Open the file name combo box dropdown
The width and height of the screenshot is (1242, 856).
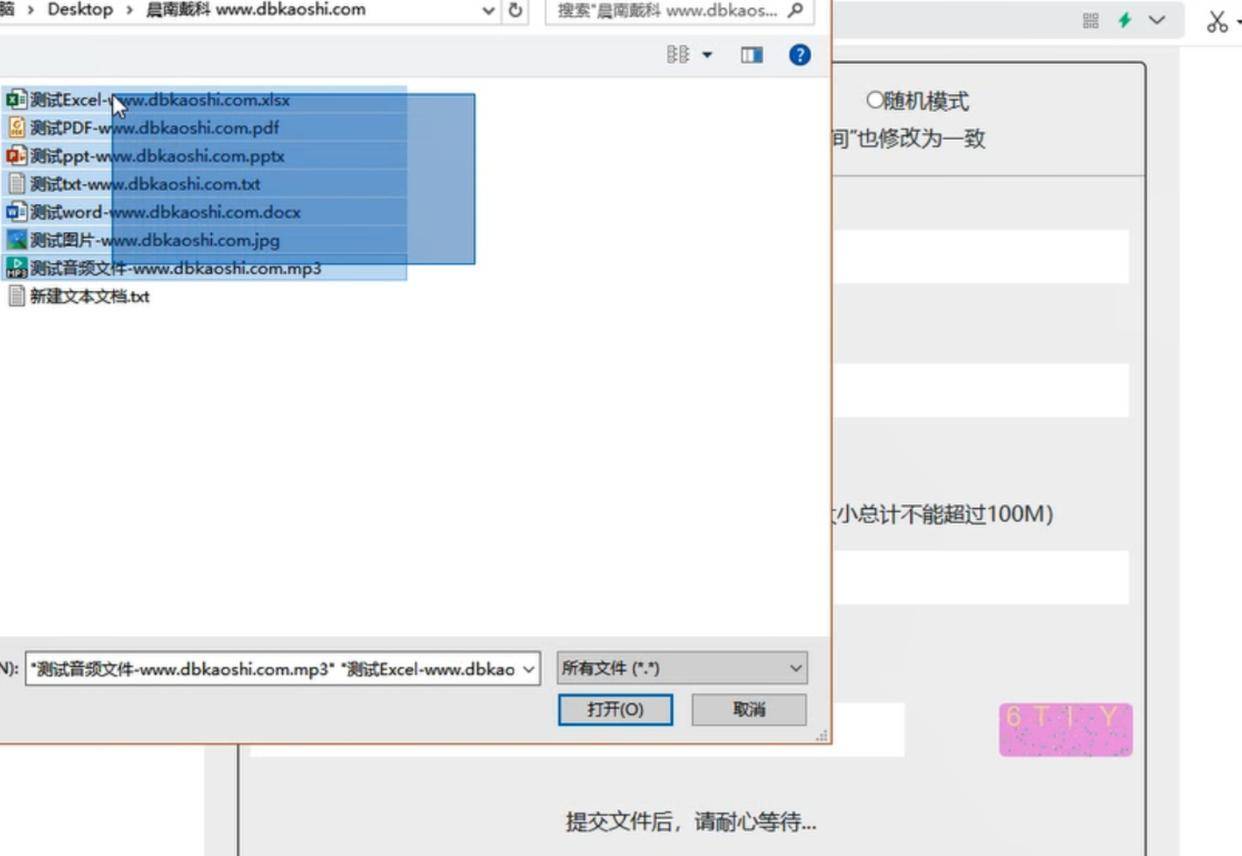[528, 669]
